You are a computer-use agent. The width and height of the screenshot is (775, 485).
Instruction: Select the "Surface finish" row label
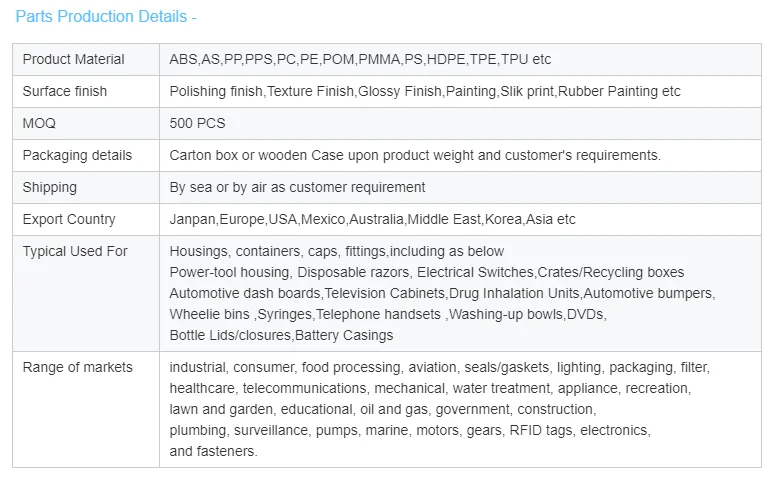pyautogui.click(x=64, y=91)
